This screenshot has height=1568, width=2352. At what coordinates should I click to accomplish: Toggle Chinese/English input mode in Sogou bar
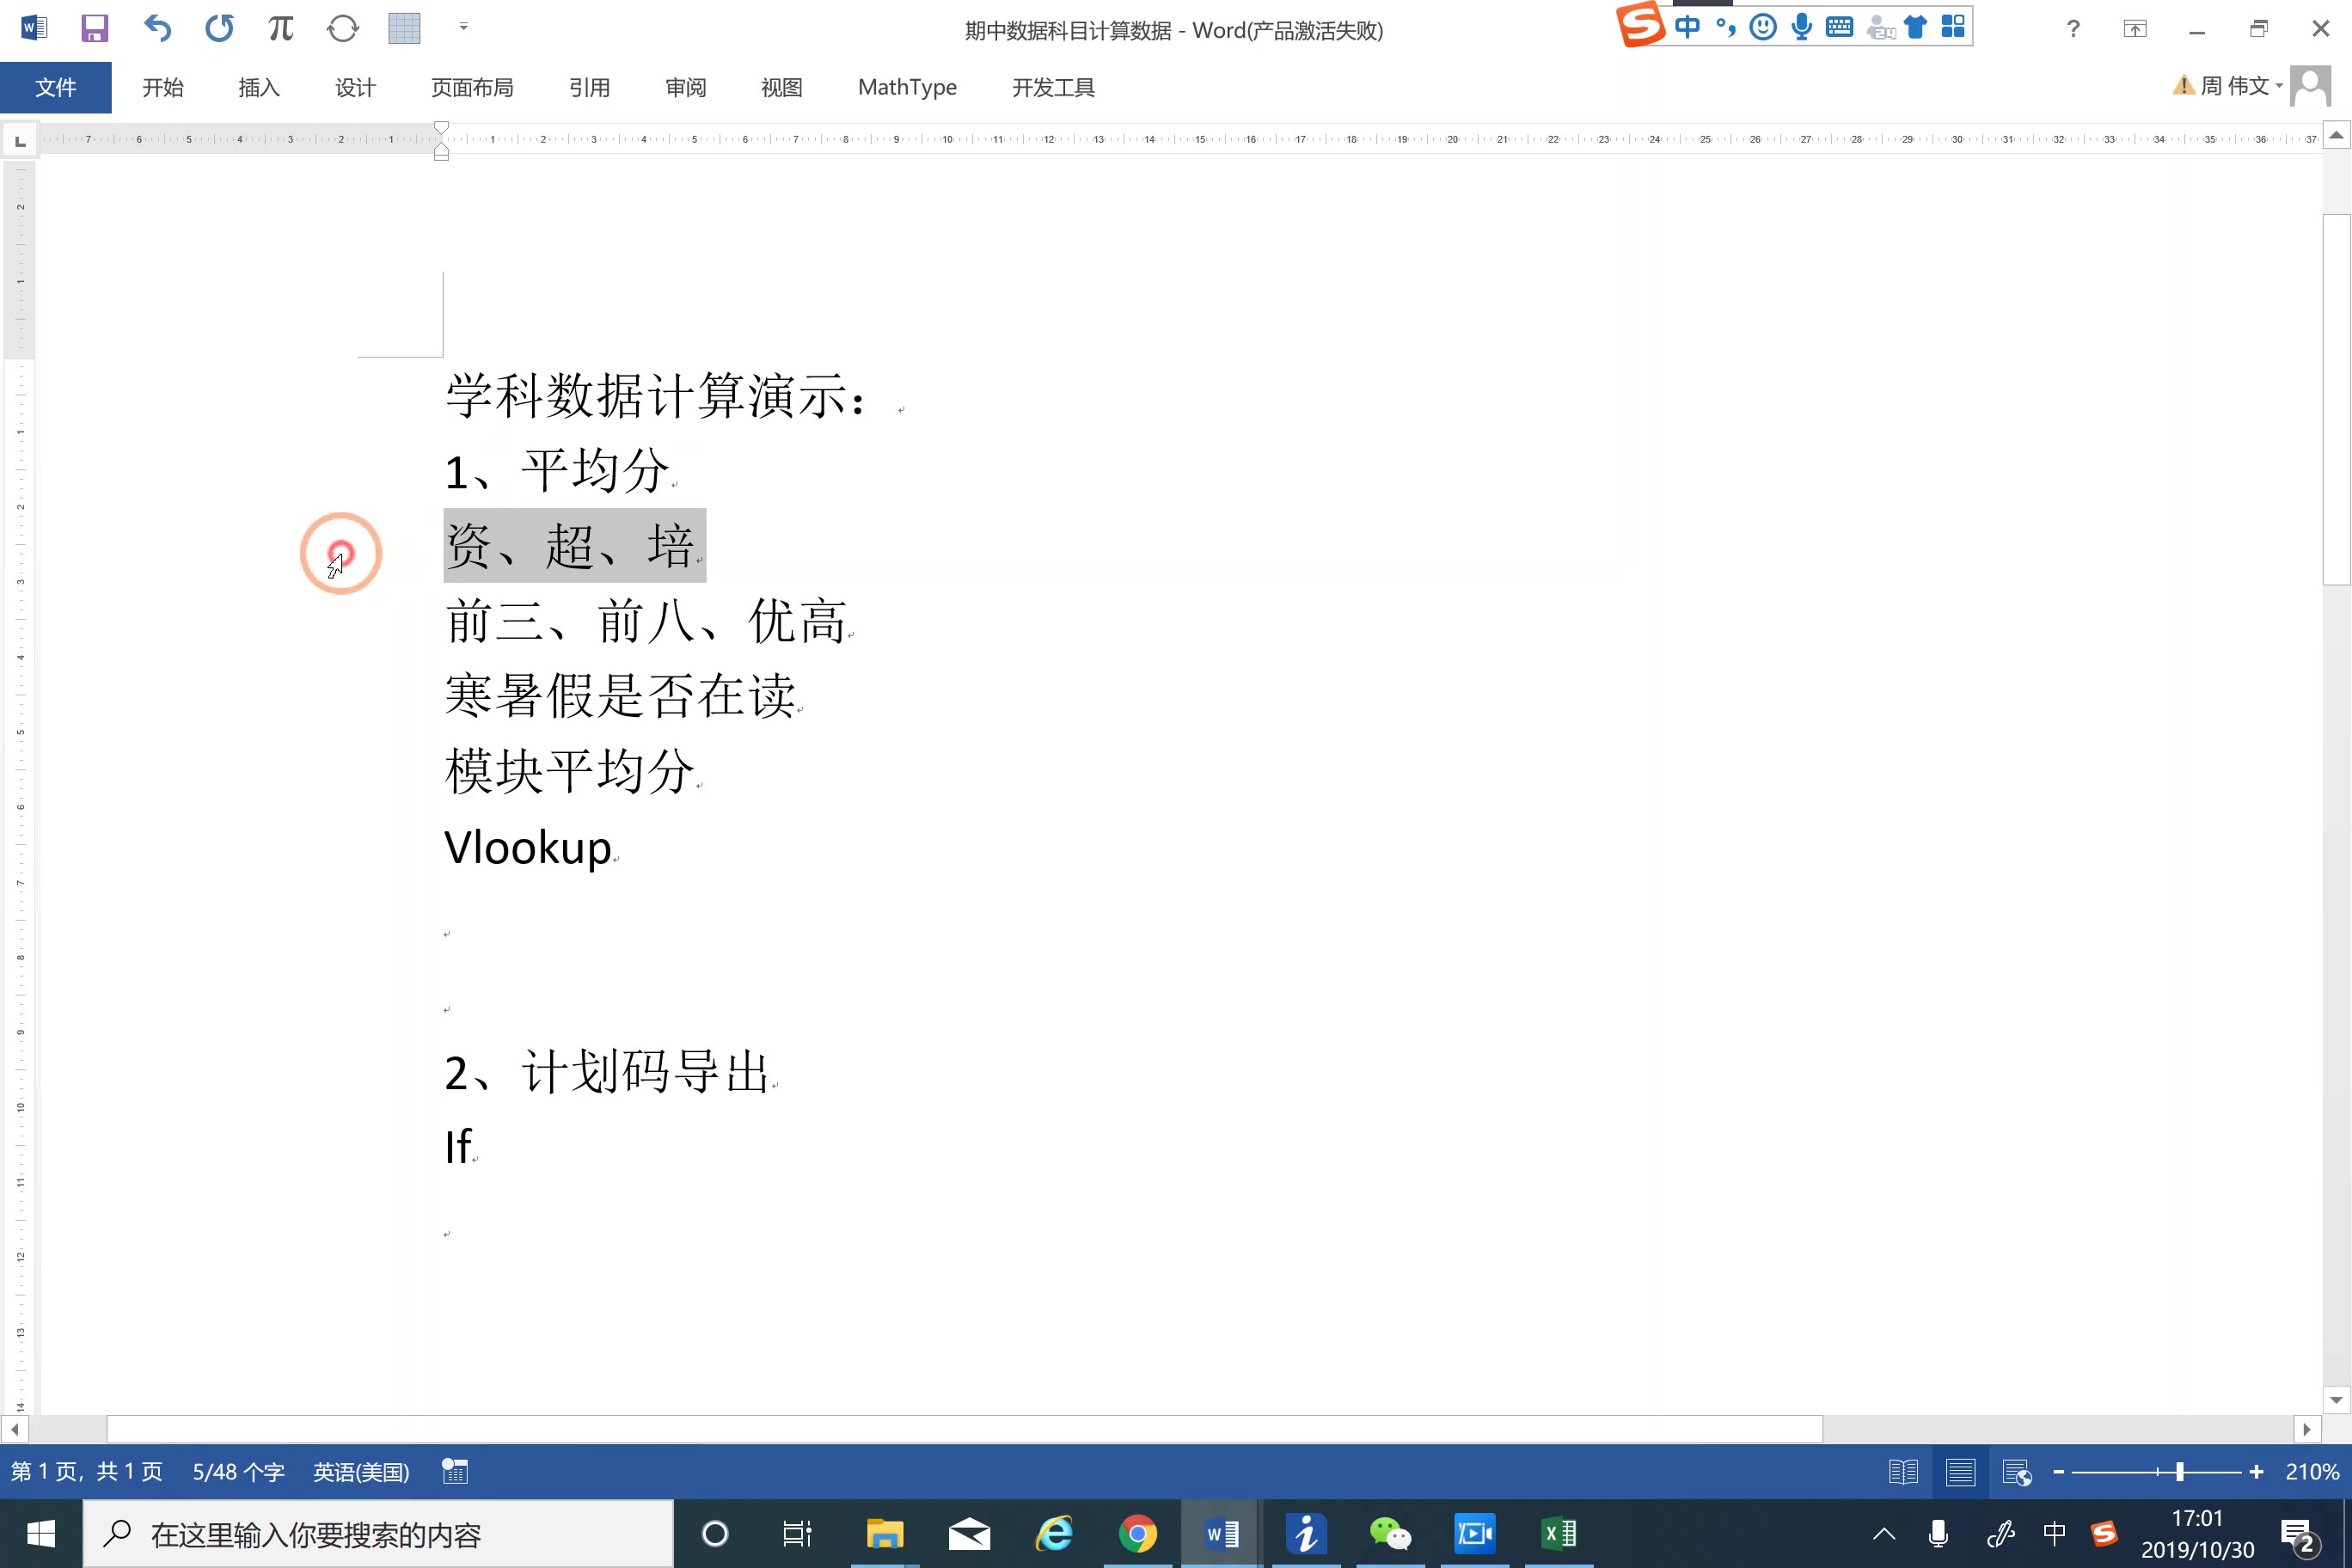pyautogui.click(x=1688, y=27)
